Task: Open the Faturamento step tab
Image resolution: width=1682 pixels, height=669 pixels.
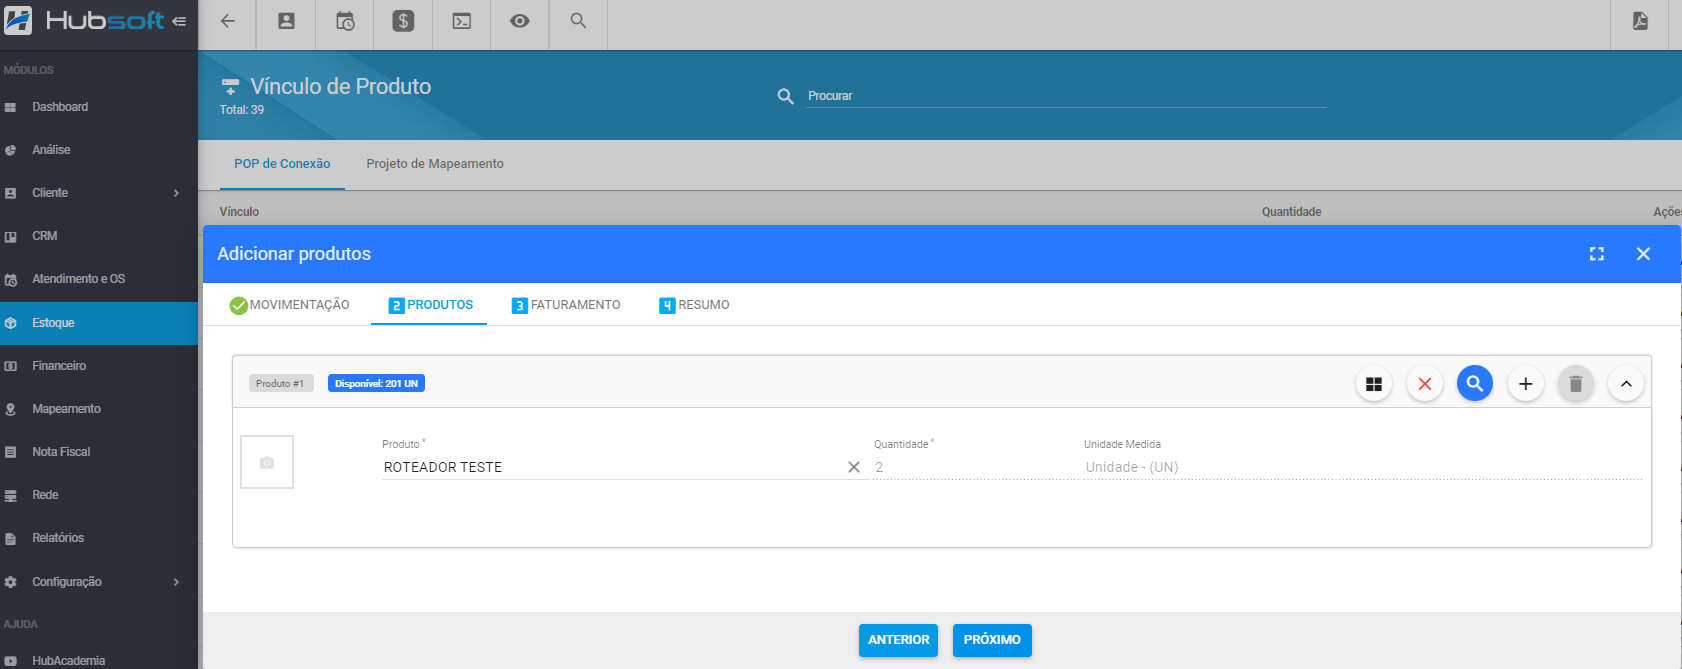Action: [x=566, y=305]
